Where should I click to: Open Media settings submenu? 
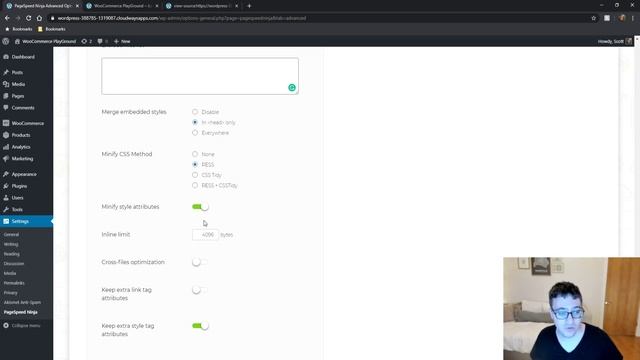click(x=10, y=273)
